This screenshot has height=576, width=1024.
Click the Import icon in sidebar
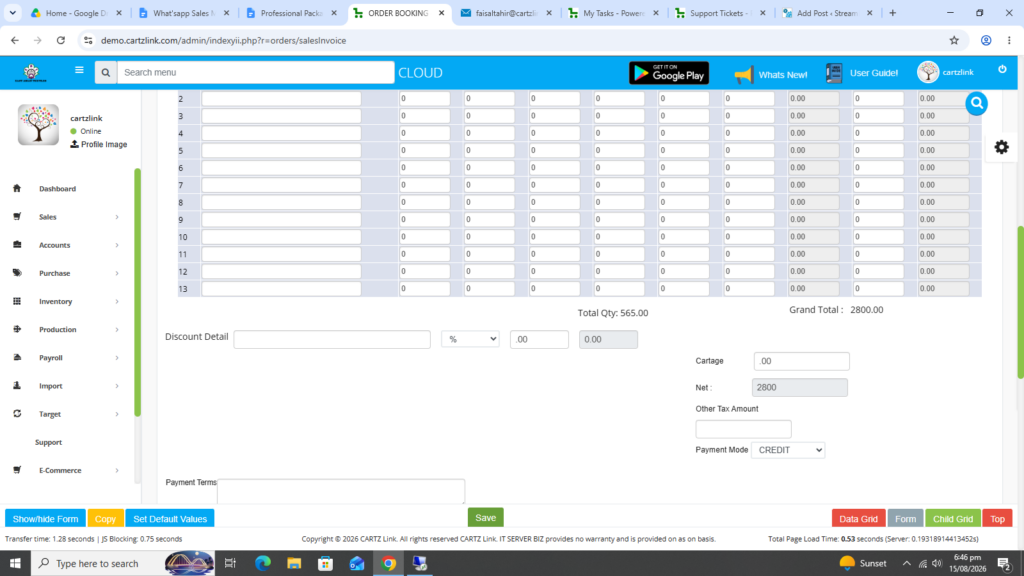coord(17,385)
